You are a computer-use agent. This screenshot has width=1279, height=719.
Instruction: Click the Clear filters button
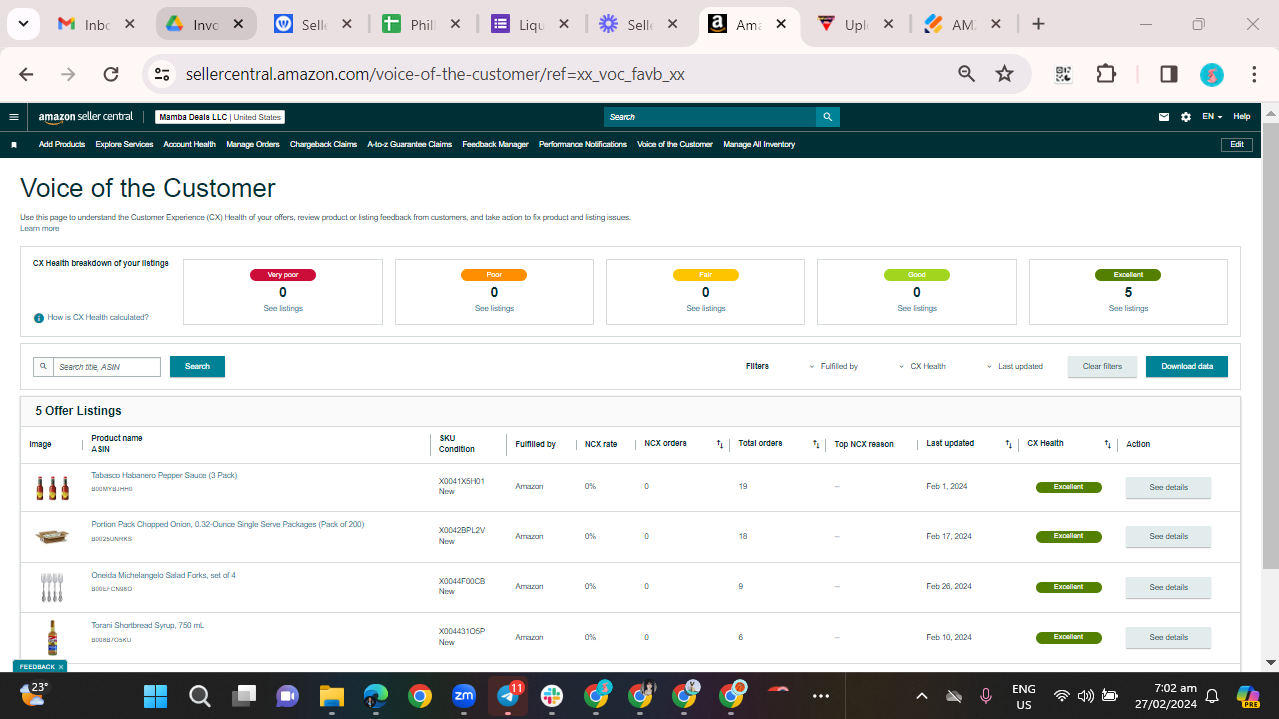pyautogui.click(x=1102, y=367)
